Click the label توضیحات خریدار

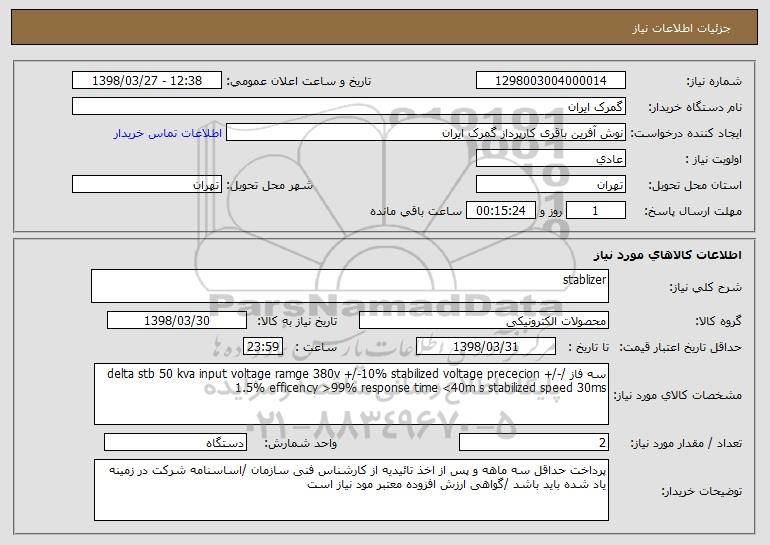point(702,491)
